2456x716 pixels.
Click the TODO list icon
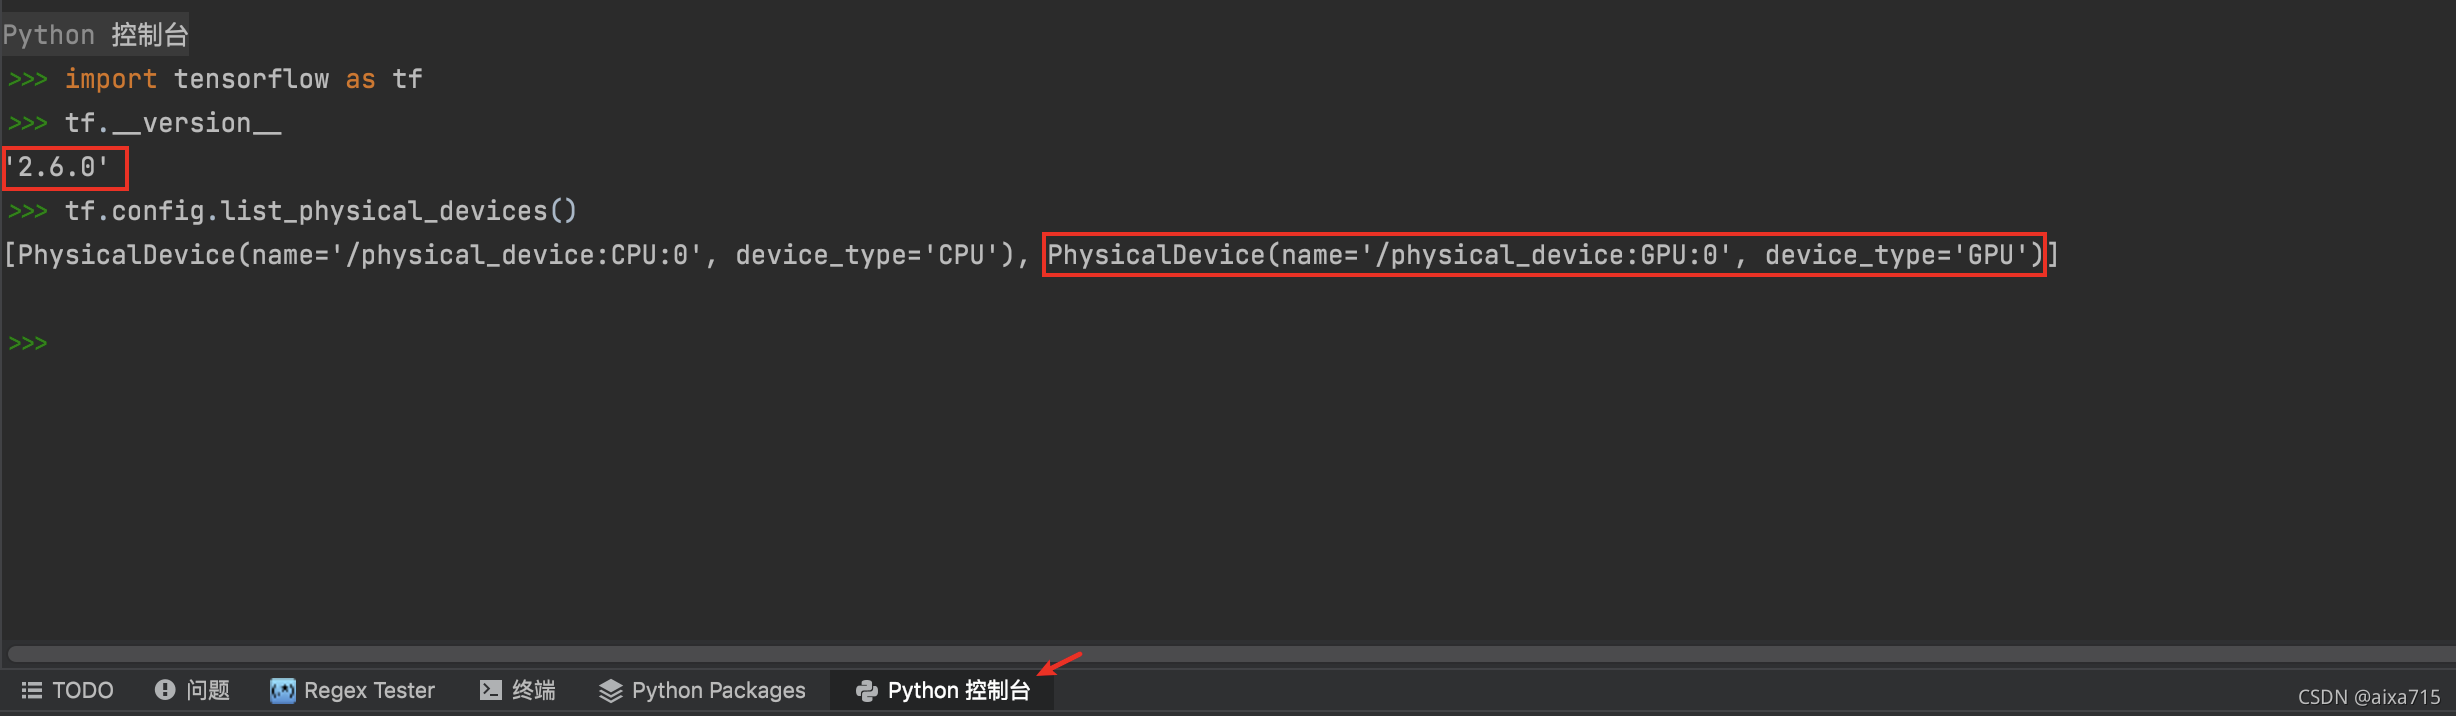click(32, 690)
